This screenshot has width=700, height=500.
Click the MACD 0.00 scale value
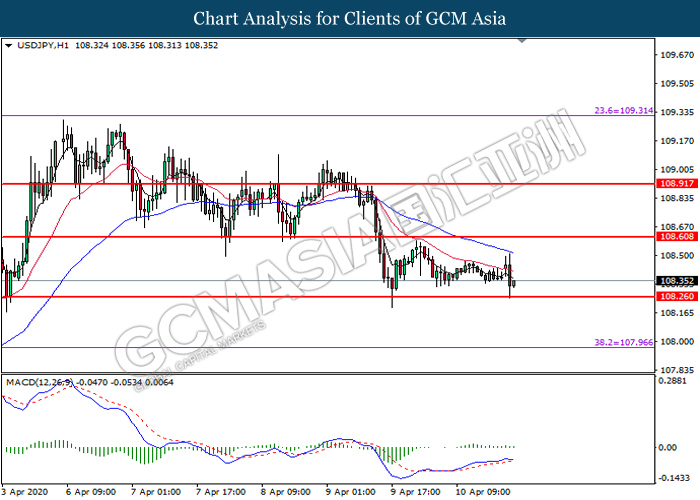668,447
